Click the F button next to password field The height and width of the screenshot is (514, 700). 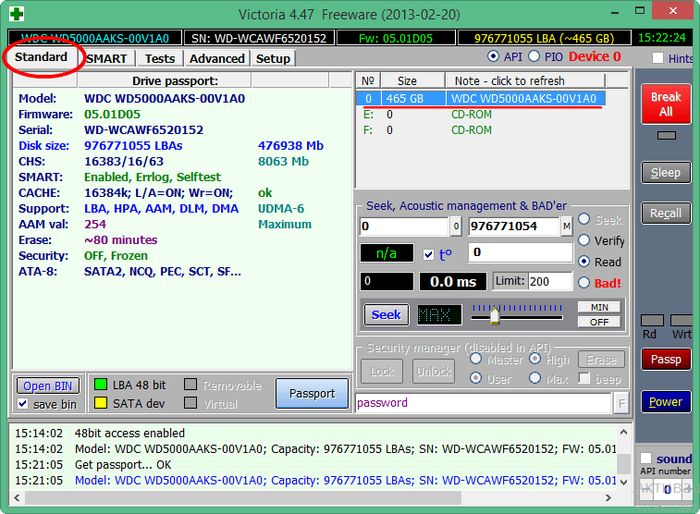(621, 403)
